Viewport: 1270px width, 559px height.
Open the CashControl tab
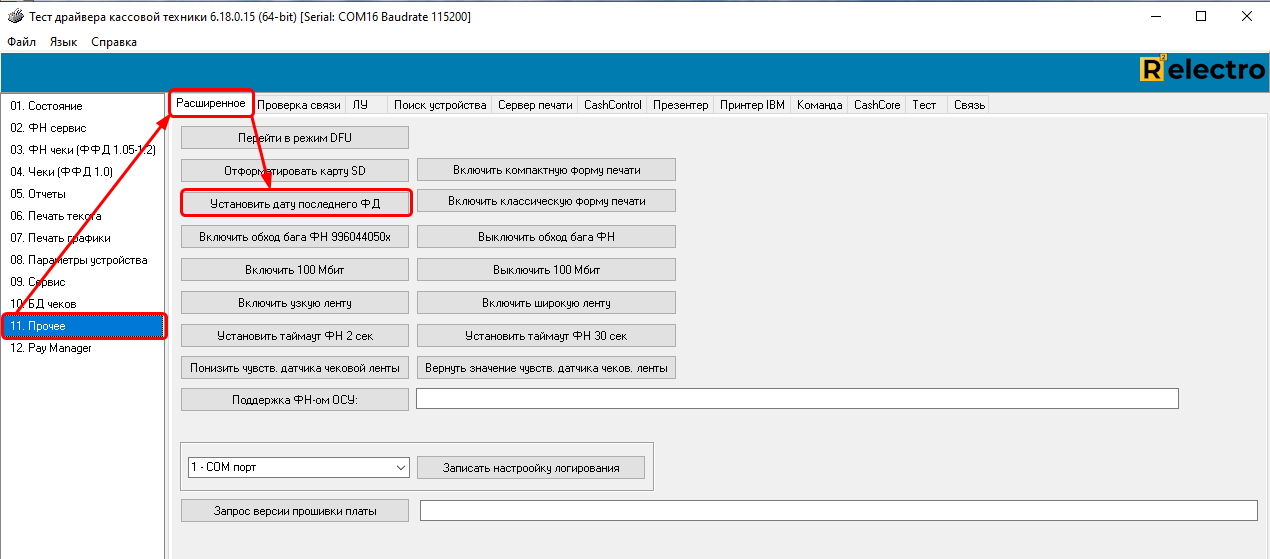[612, 105]
